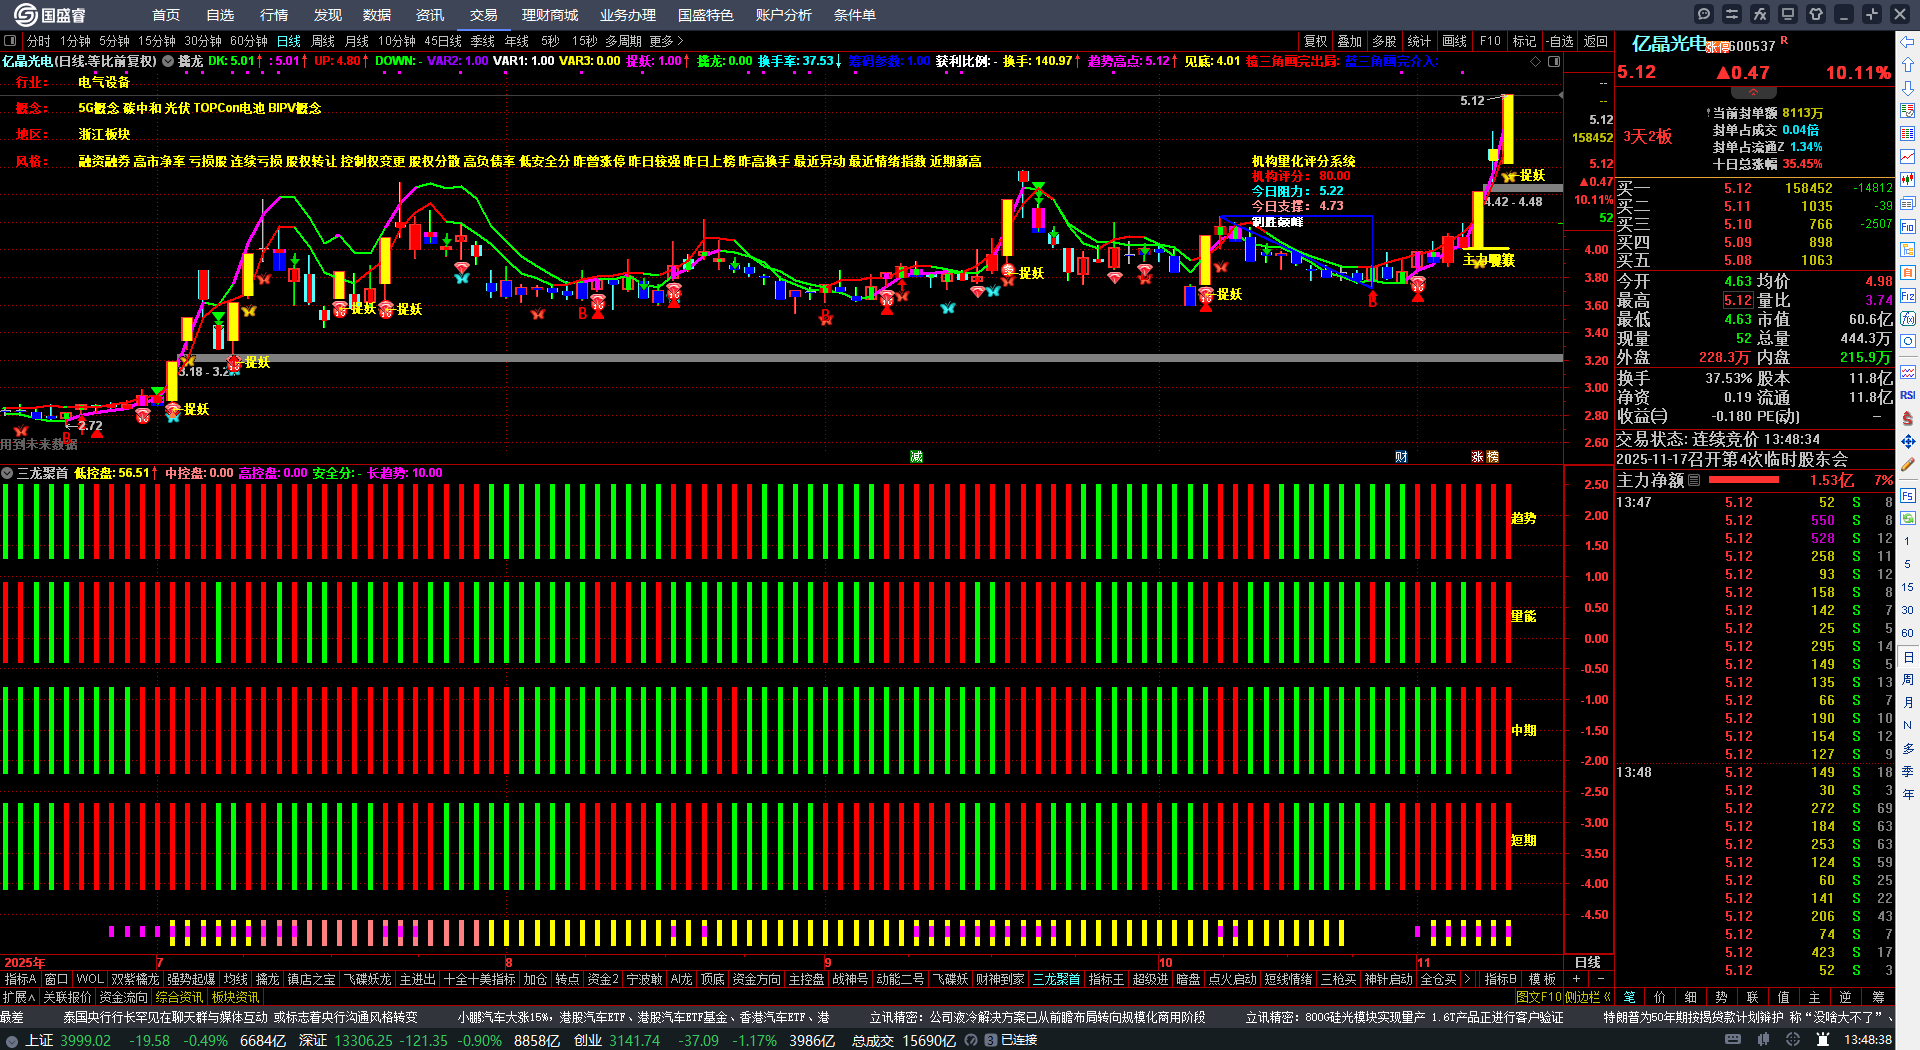Click the up arrow in right sidebar

[1908, 66]
